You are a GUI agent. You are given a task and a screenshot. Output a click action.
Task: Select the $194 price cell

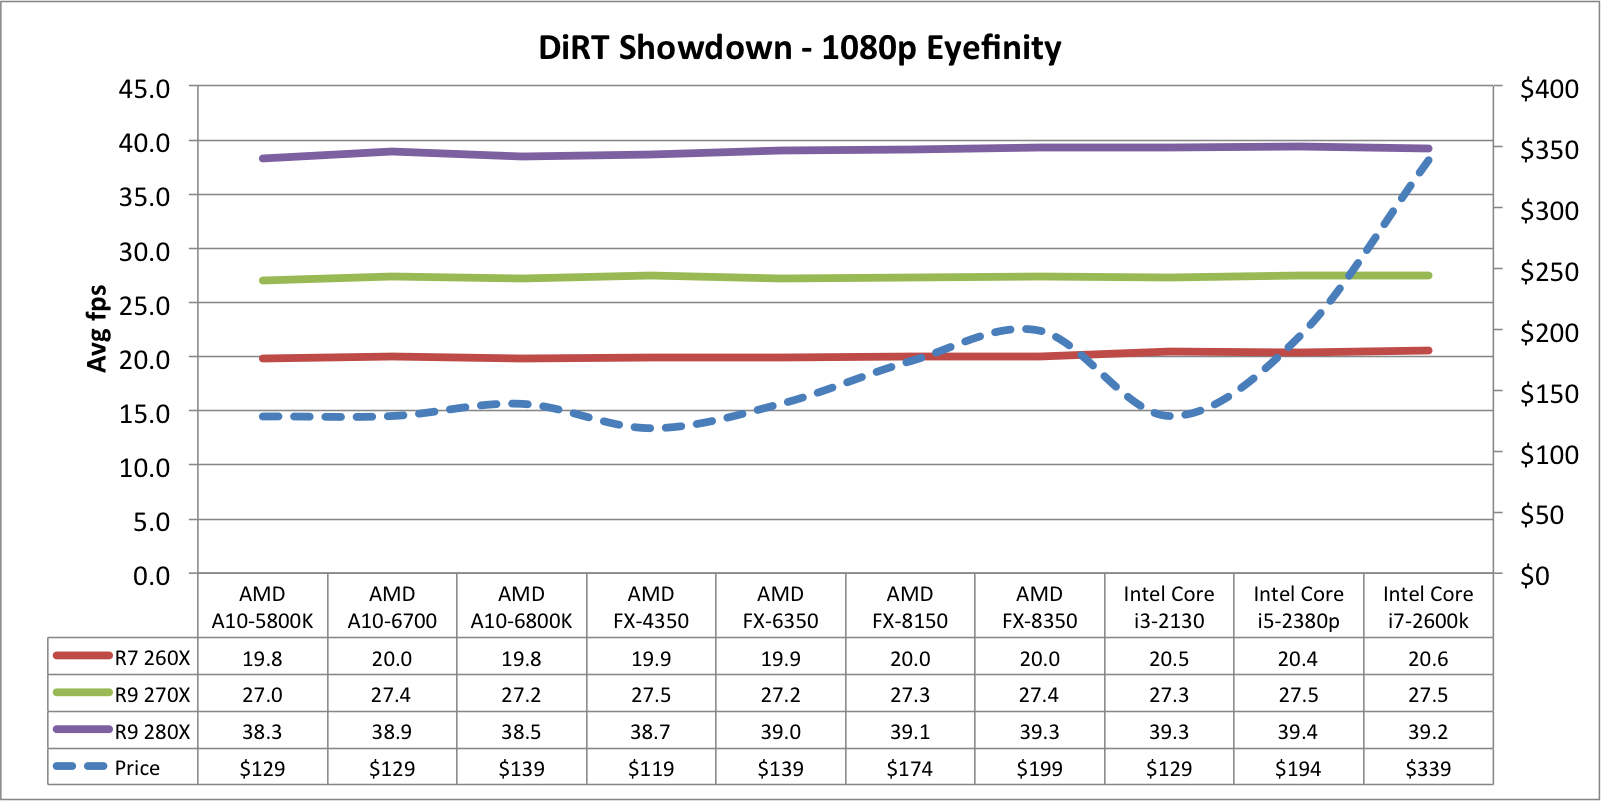[1298, 769]
